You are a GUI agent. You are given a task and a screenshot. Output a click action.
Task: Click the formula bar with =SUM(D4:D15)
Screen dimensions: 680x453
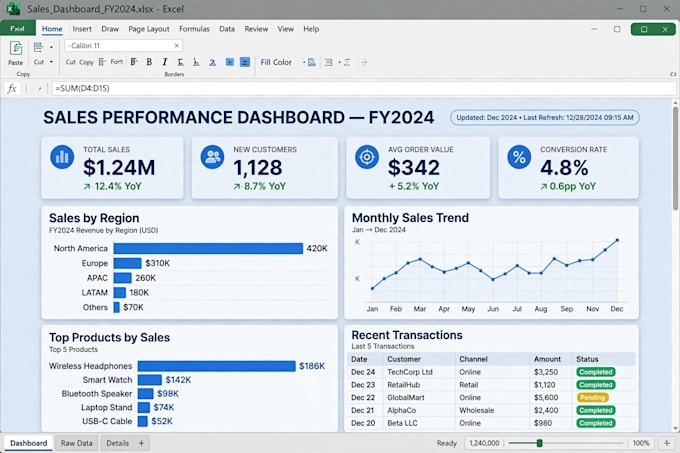[x=363, y=88]
